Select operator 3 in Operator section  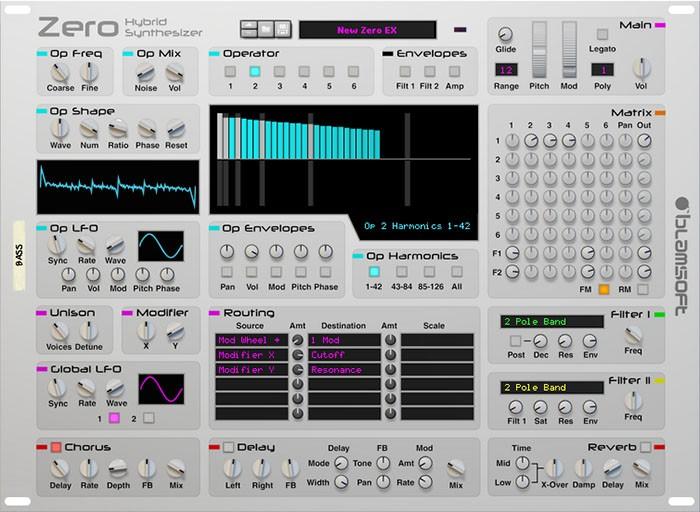[x=278, y=71]
